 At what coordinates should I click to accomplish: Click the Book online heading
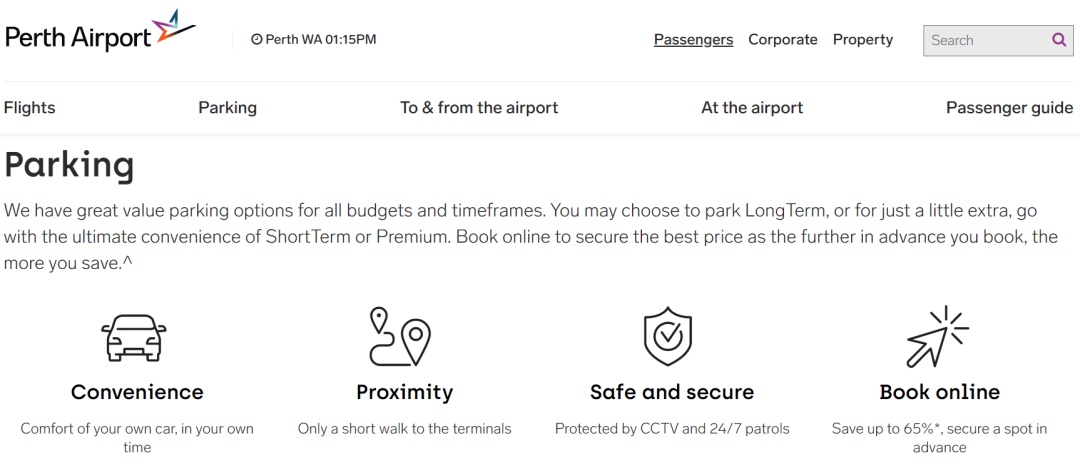939,392
